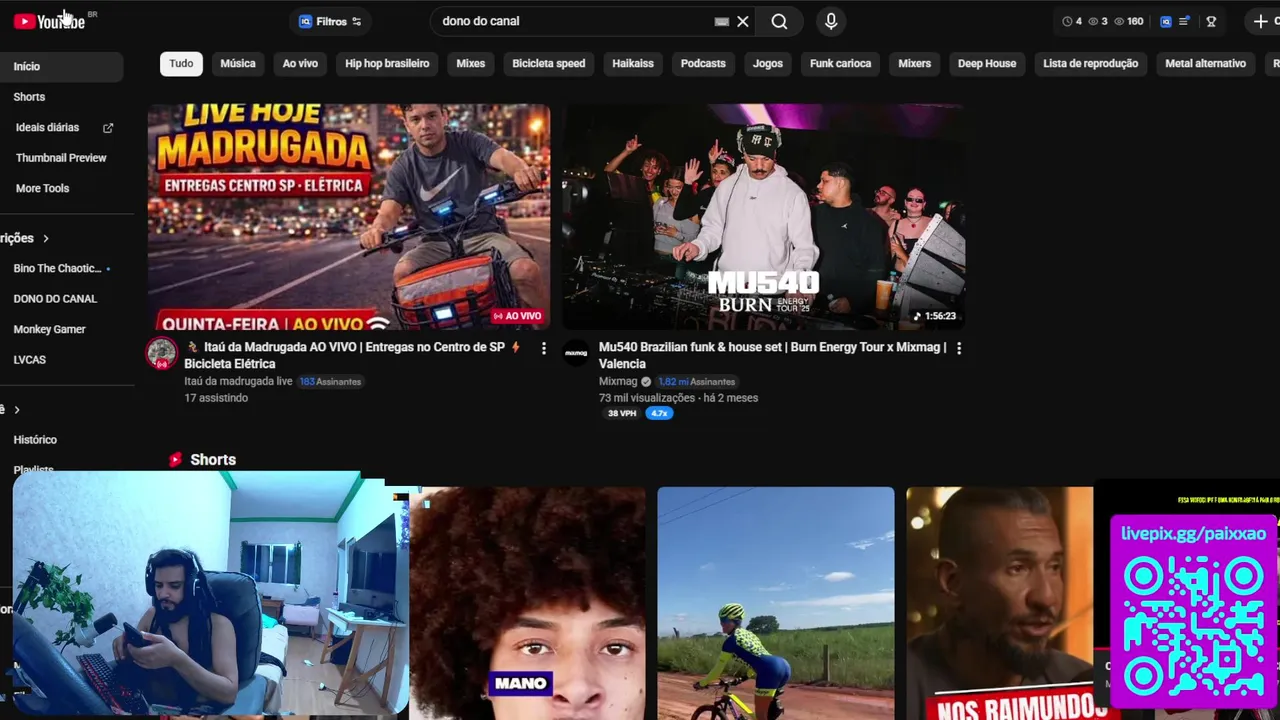This screenshot has width=1280, height=720.
Task: Open the on-screen keyboard icon in search
Action: pyautogui.click(x=722, y=21)
